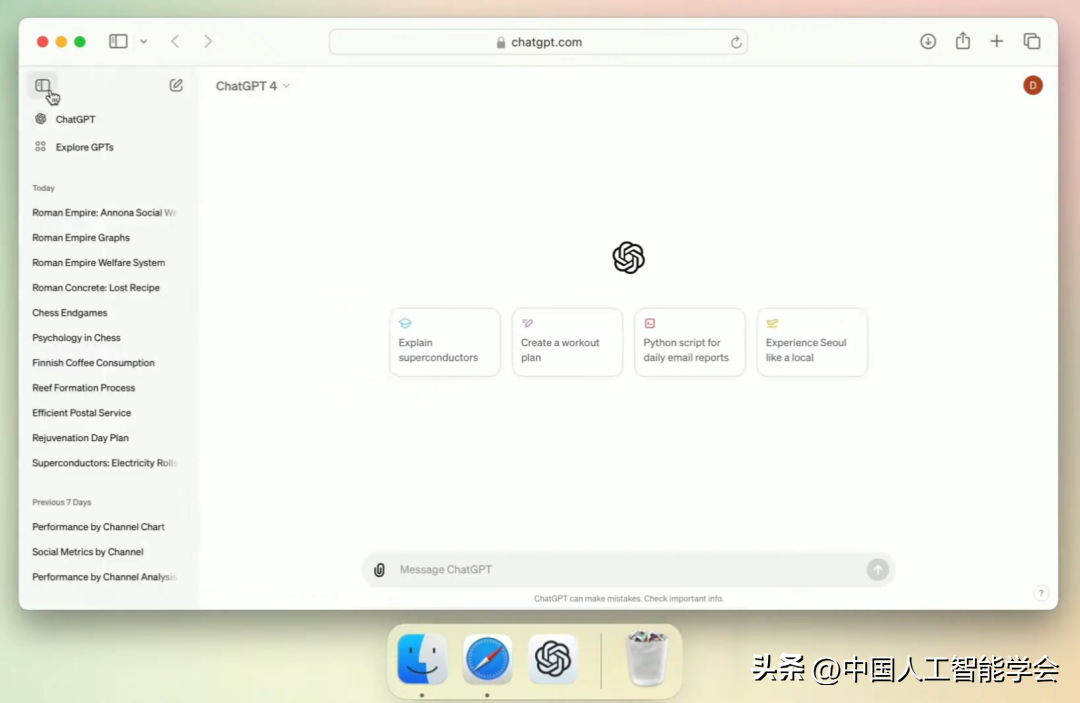Viewport: 1080px width, 703px height.
Task: Reload the page in Safari address bar
Action: coord(736,42)
